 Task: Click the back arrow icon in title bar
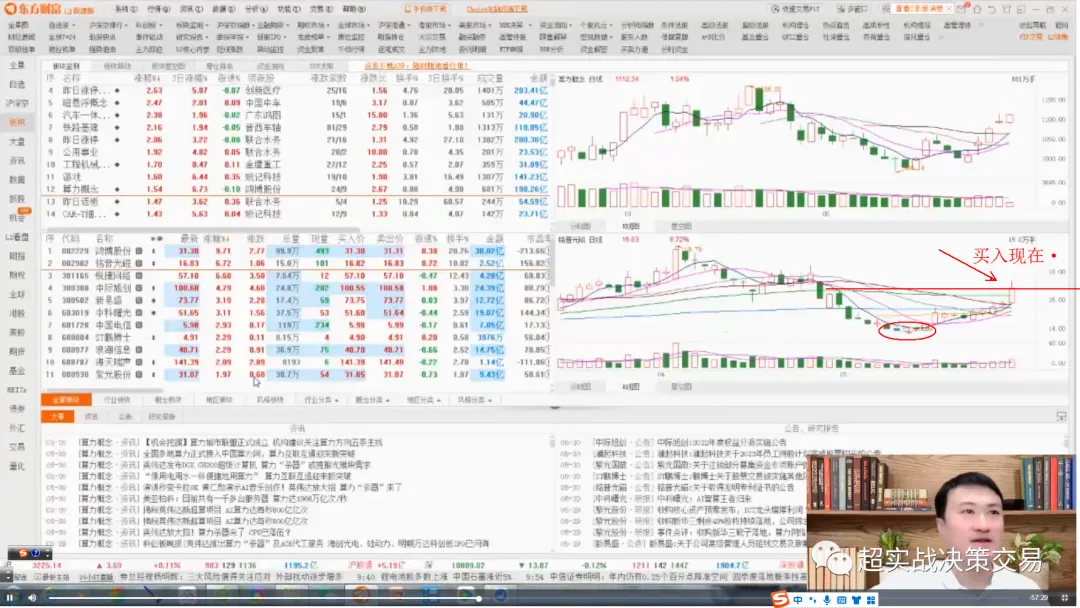coord(992,9)
